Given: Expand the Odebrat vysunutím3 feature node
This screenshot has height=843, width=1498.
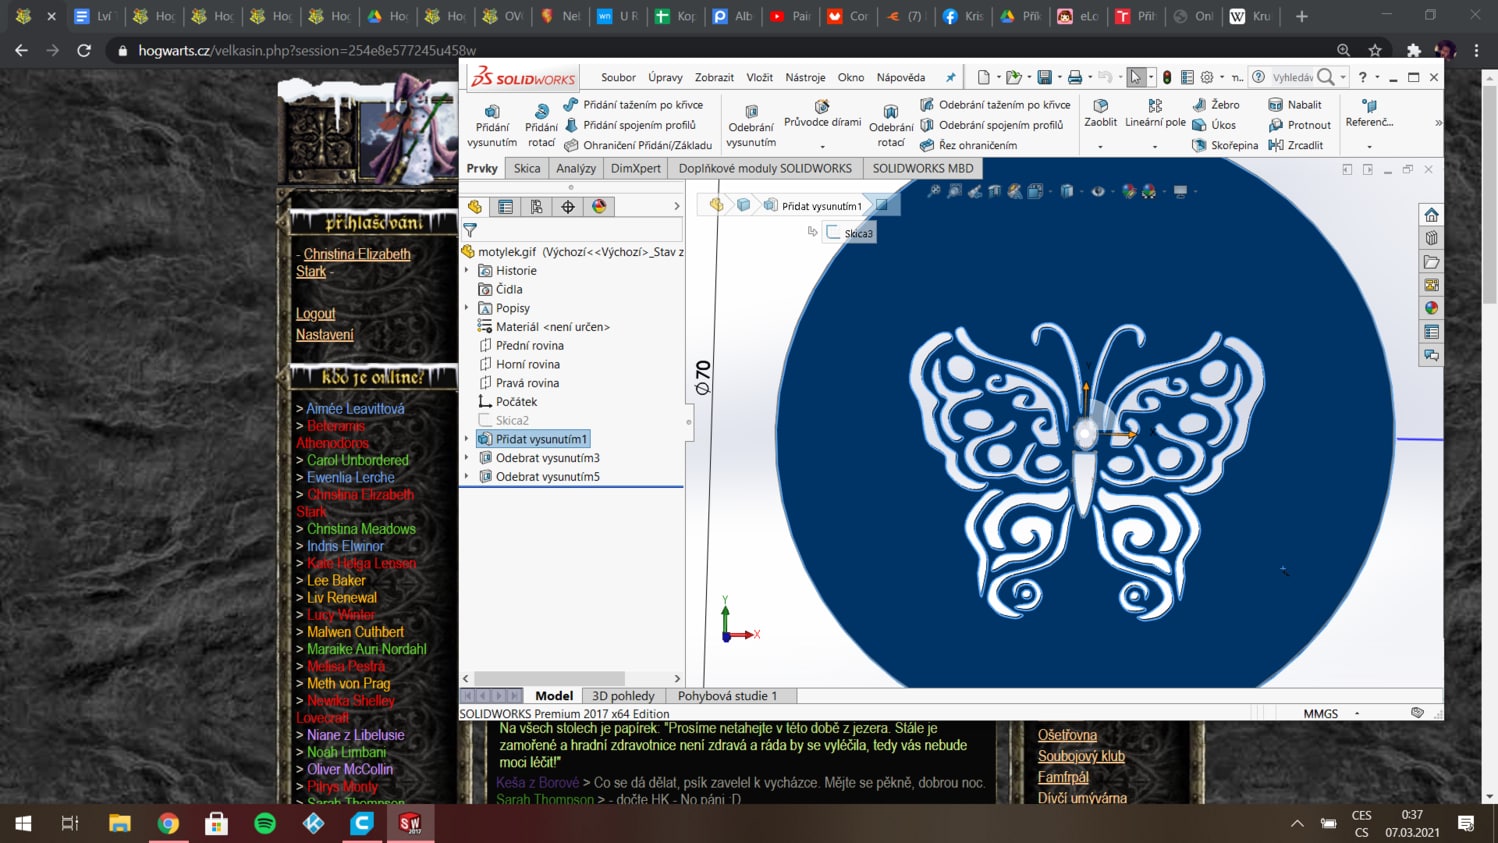Looking at the screenshot, I should (466, 458).
